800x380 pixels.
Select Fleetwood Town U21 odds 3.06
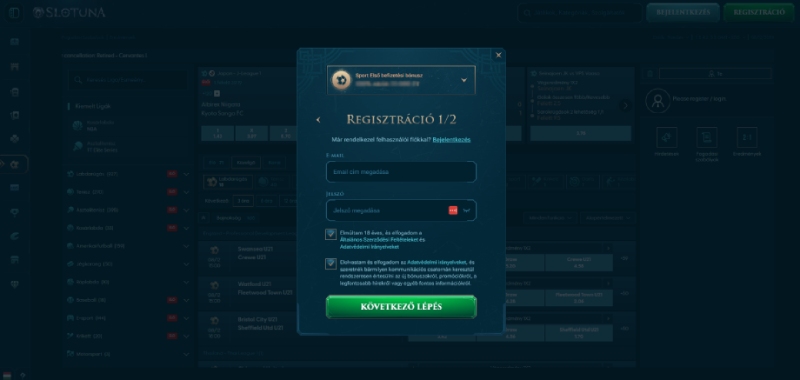[x=579, y=297]
